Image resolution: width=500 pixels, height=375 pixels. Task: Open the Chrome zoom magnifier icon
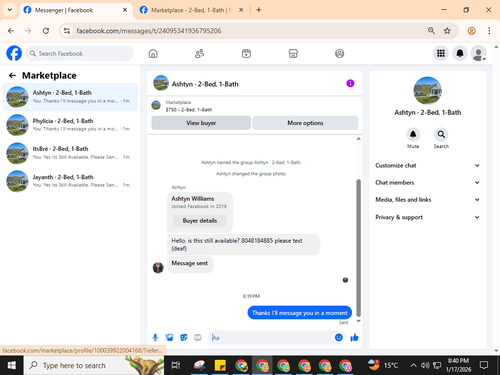click(x=431, y=31)
